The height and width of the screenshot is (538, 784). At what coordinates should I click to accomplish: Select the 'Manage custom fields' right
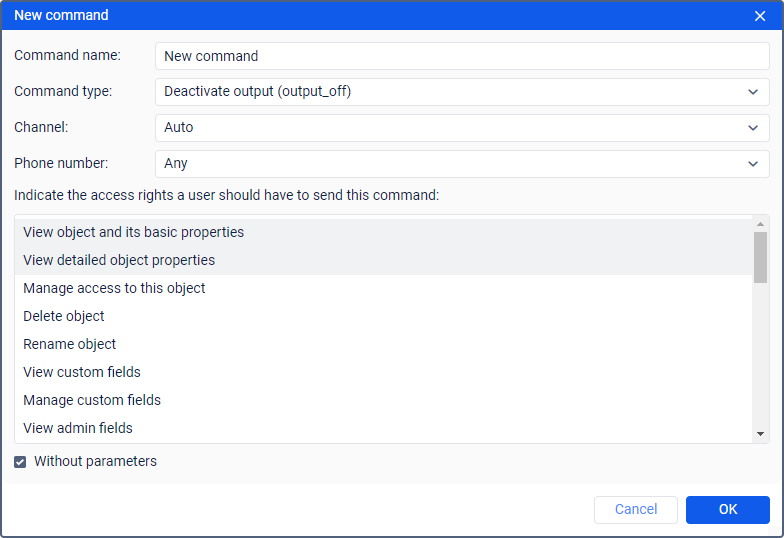click(x=92, y=400)
